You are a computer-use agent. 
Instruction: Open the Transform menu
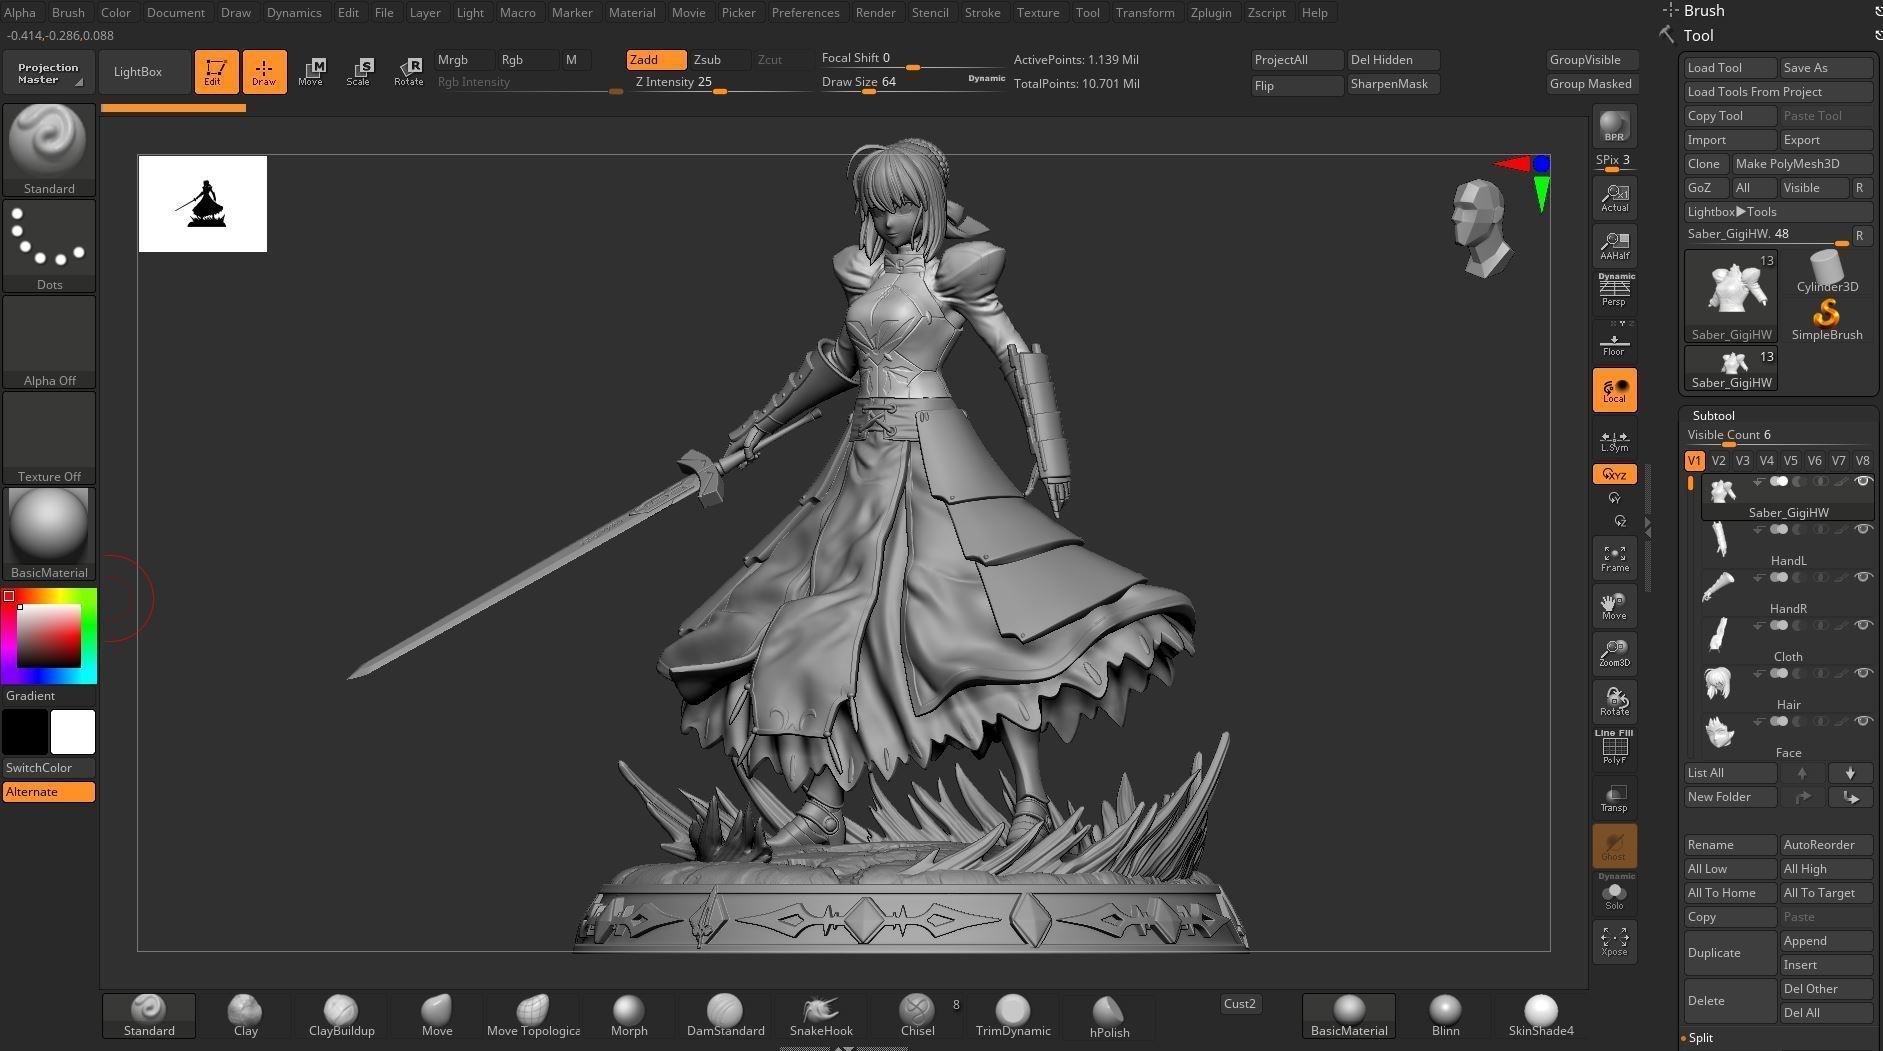[1145, 12]
